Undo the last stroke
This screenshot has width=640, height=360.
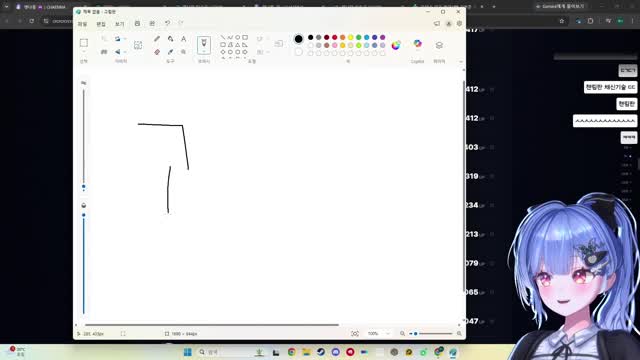point(167,23)
